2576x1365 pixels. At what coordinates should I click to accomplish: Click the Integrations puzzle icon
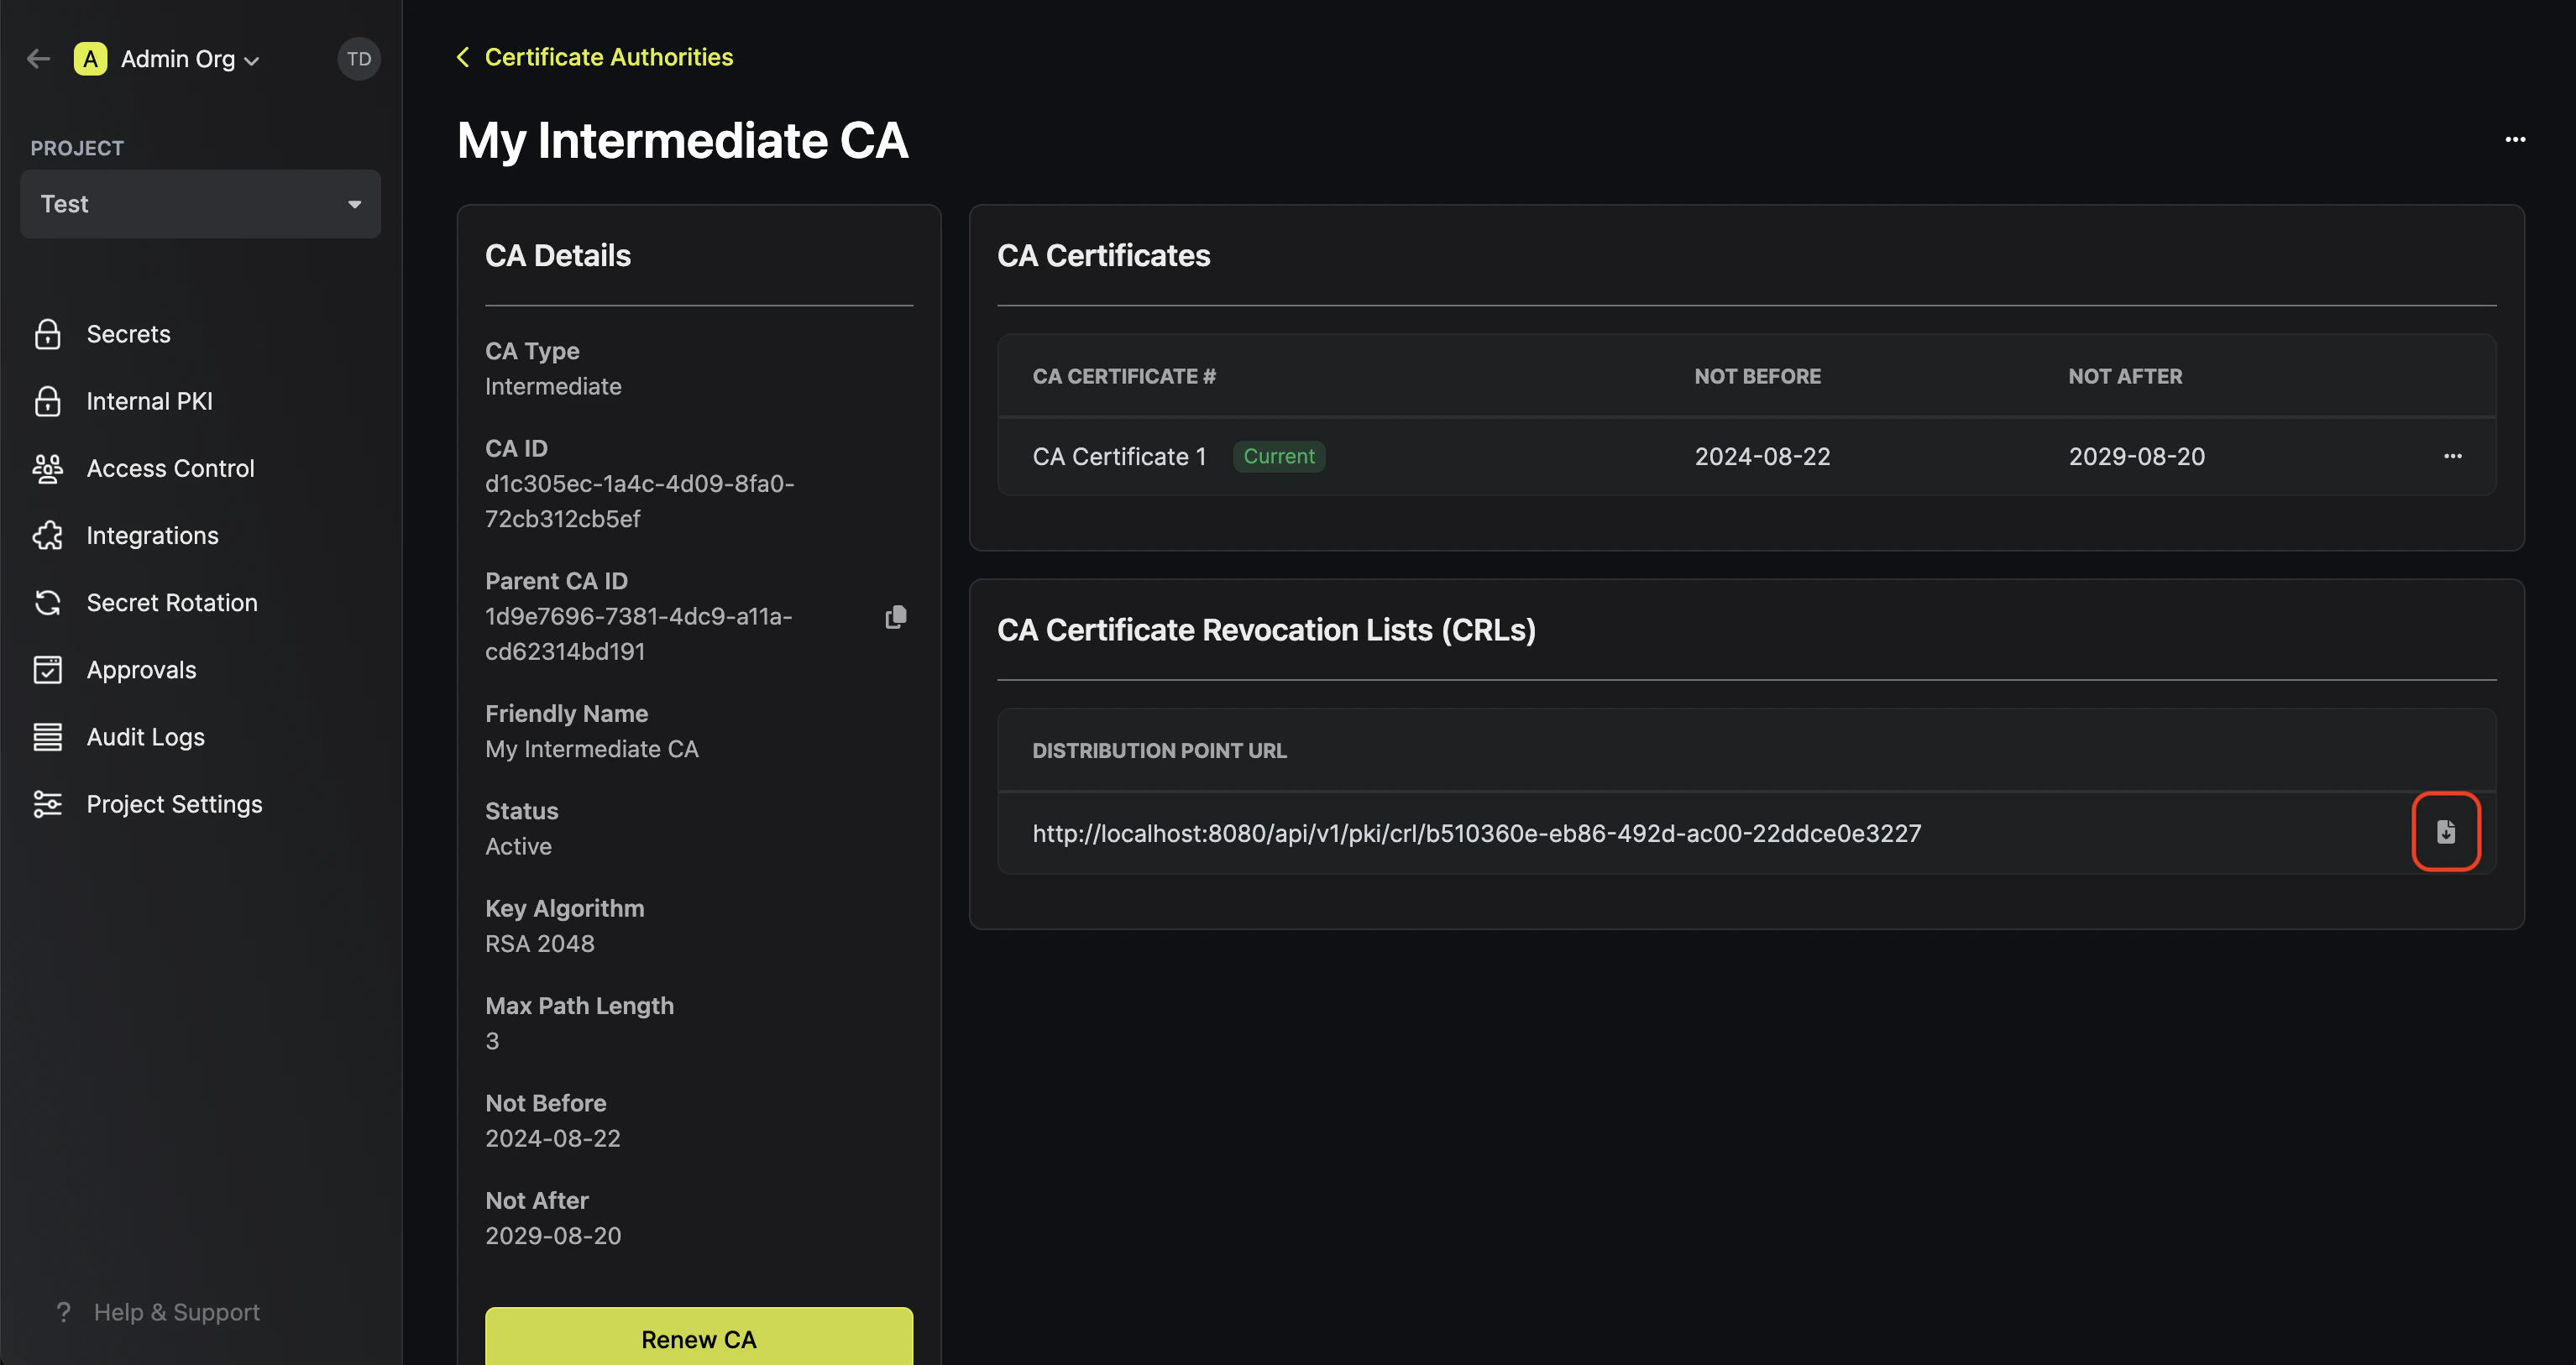pyautogui.click(x=47, y=535)
